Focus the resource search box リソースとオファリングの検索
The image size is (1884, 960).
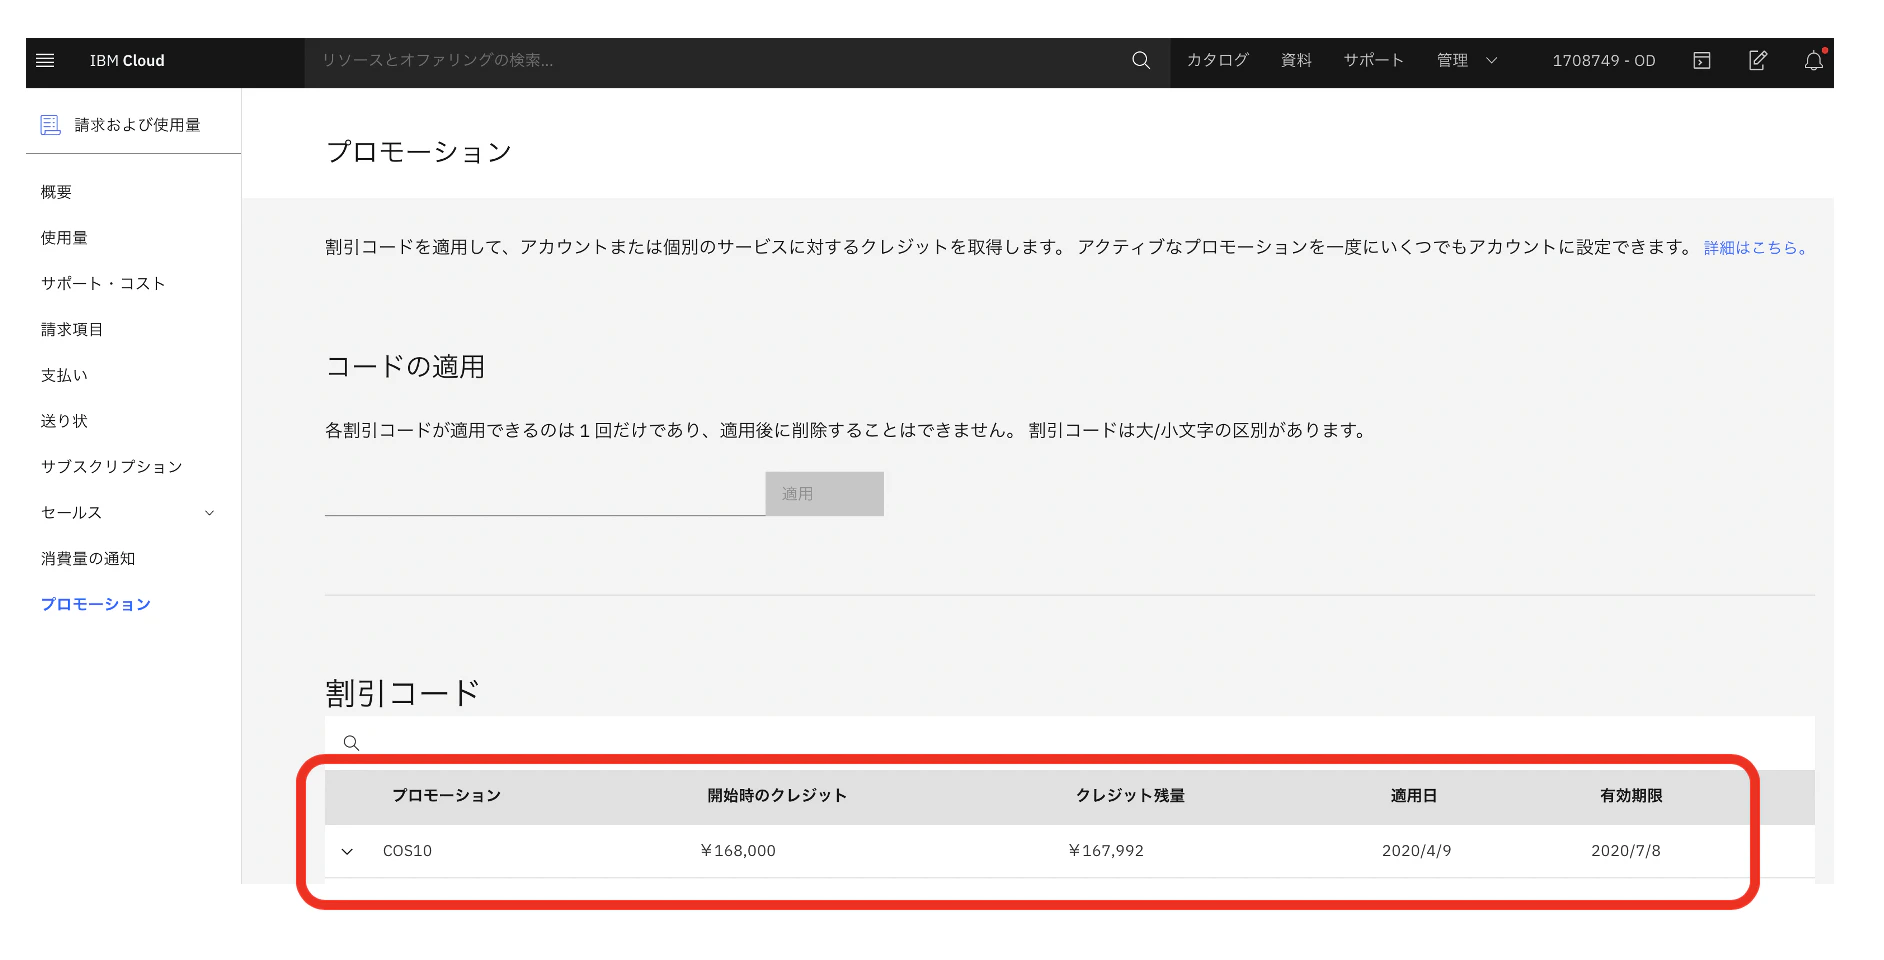[x=717, y=61]
